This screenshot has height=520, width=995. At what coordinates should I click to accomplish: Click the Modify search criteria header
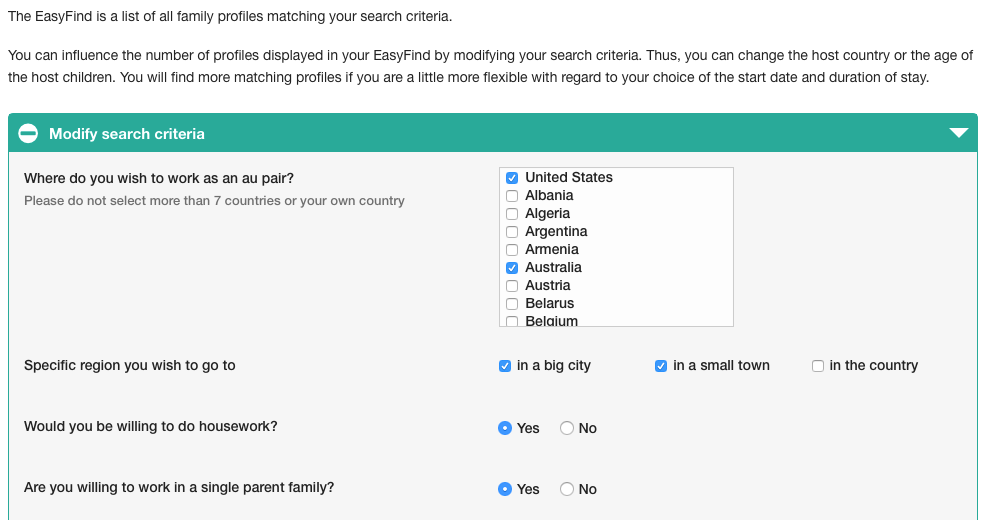pyautogui.click(x=493, y=133)
